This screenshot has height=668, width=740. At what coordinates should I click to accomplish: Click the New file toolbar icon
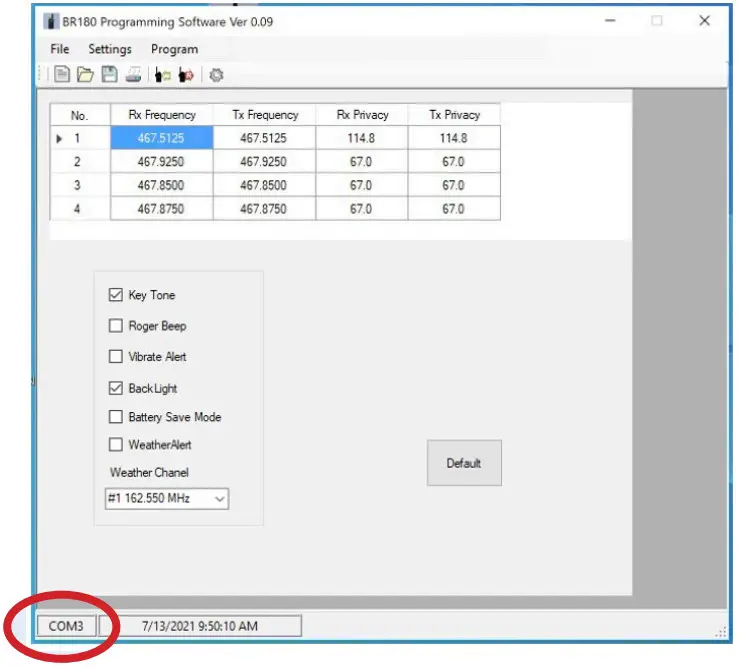coord(62,75)
